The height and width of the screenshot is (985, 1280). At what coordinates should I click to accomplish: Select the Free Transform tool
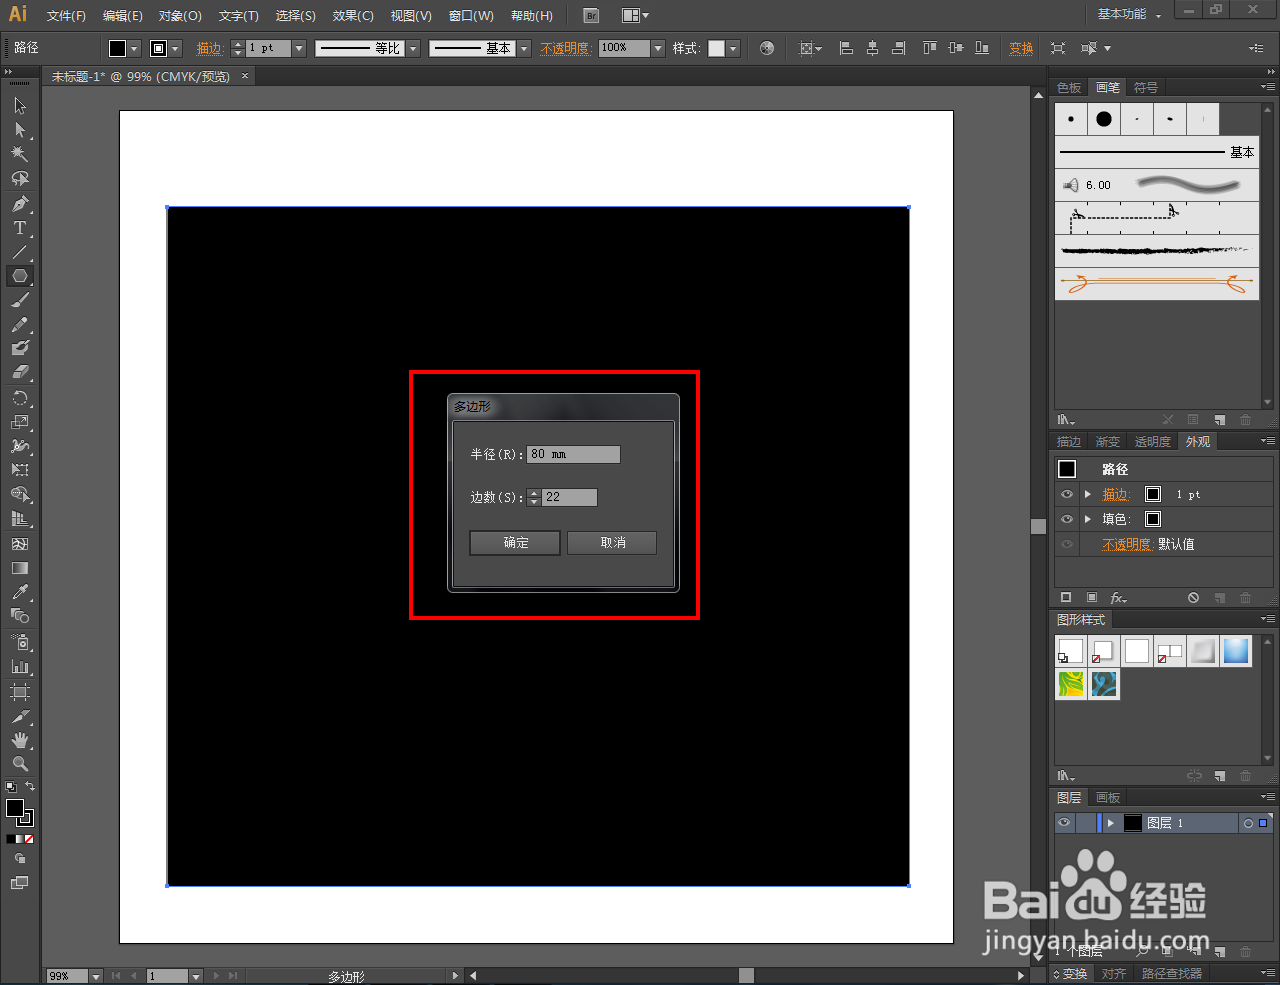20,470
